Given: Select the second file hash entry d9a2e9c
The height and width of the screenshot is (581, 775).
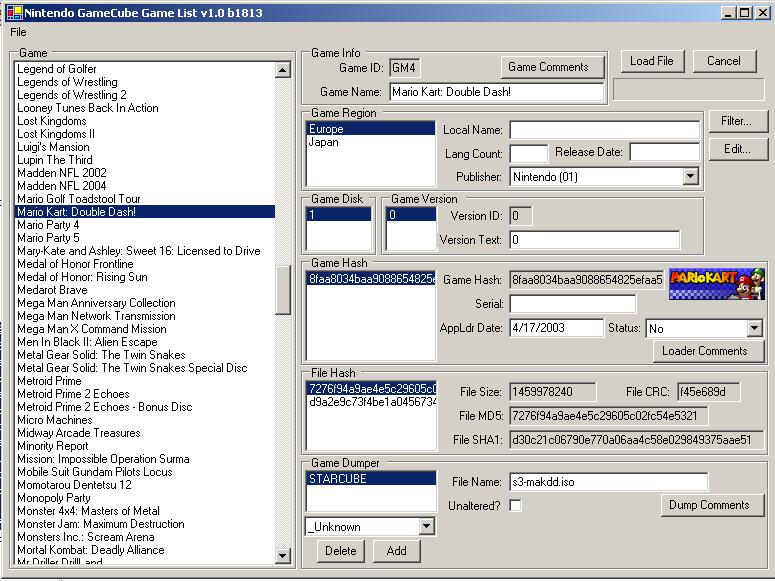Looking at the screenshot, I should tap(371, 402).
